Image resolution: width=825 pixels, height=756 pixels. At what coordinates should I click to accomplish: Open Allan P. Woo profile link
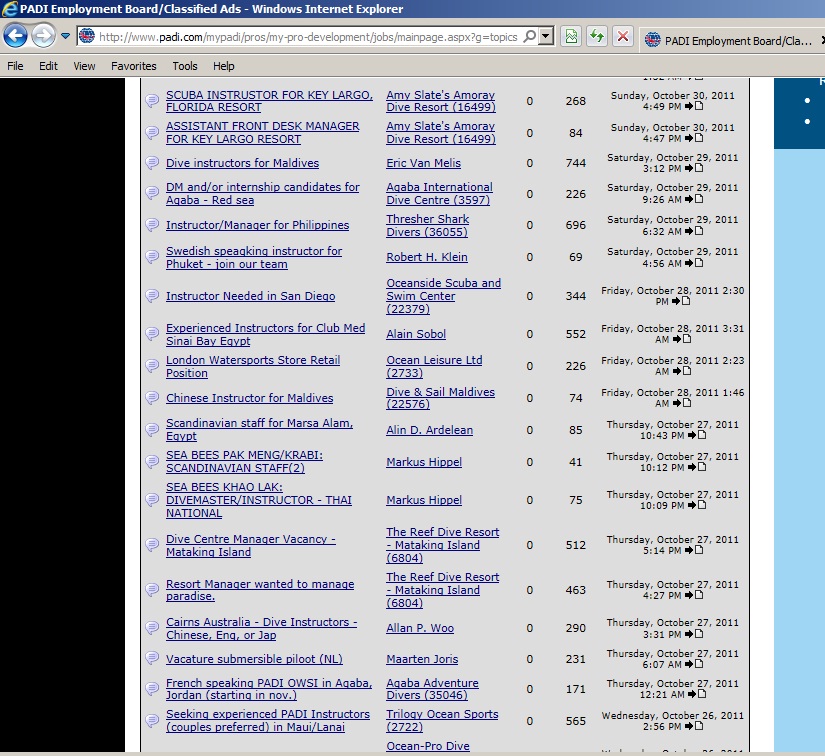[x=420, y=628]
